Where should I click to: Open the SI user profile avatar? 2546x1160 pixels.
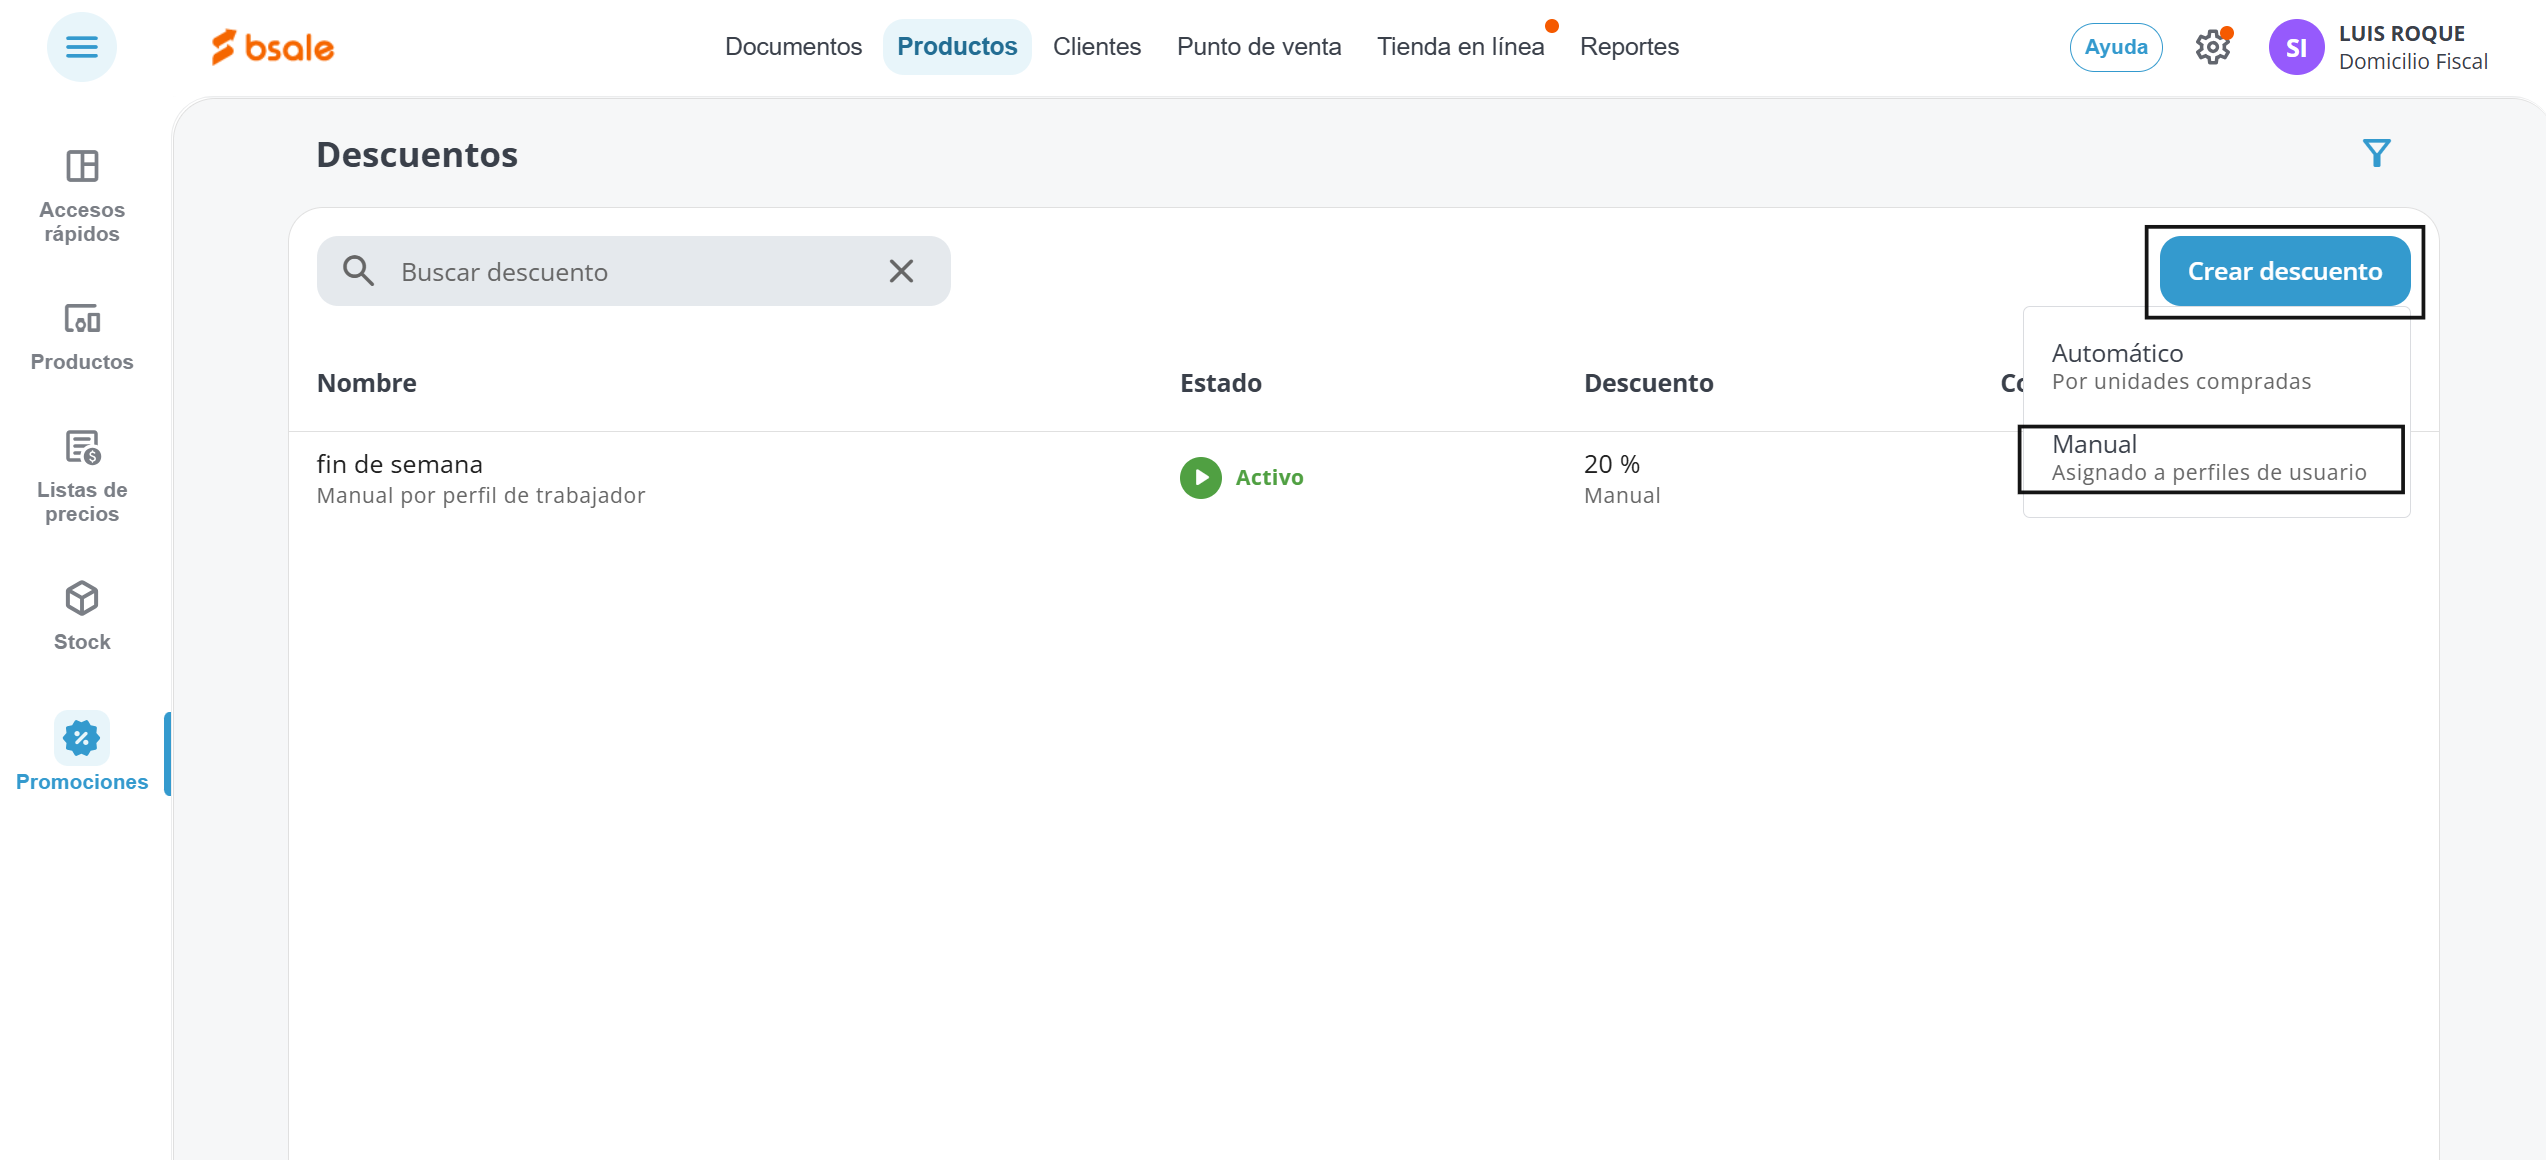tap(2296, 47)
